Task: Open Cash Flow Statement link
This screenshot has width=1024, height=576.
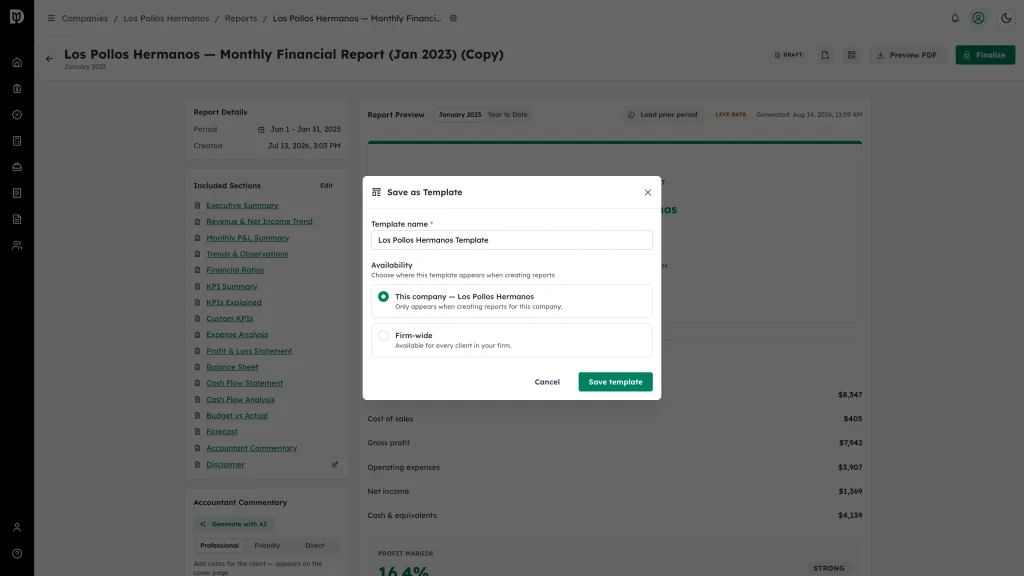Action: (244, 383)
